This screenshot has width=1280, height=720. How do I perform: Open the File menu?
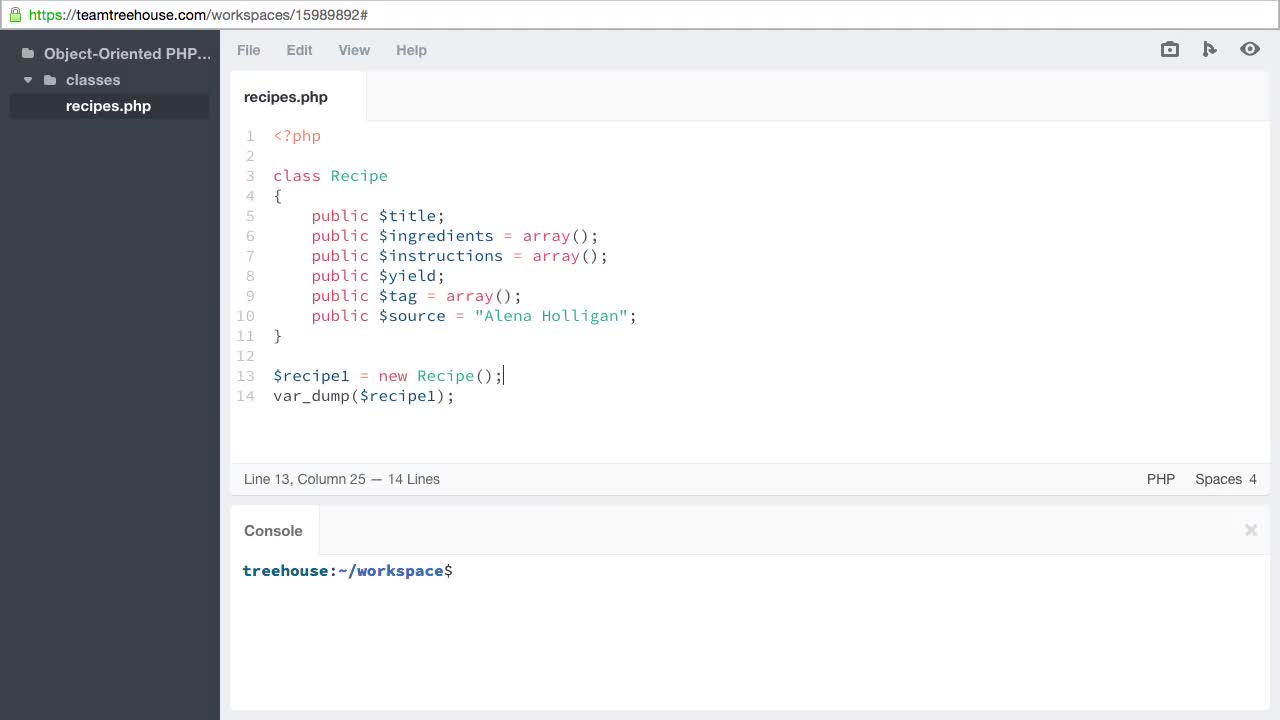point(249,50)
